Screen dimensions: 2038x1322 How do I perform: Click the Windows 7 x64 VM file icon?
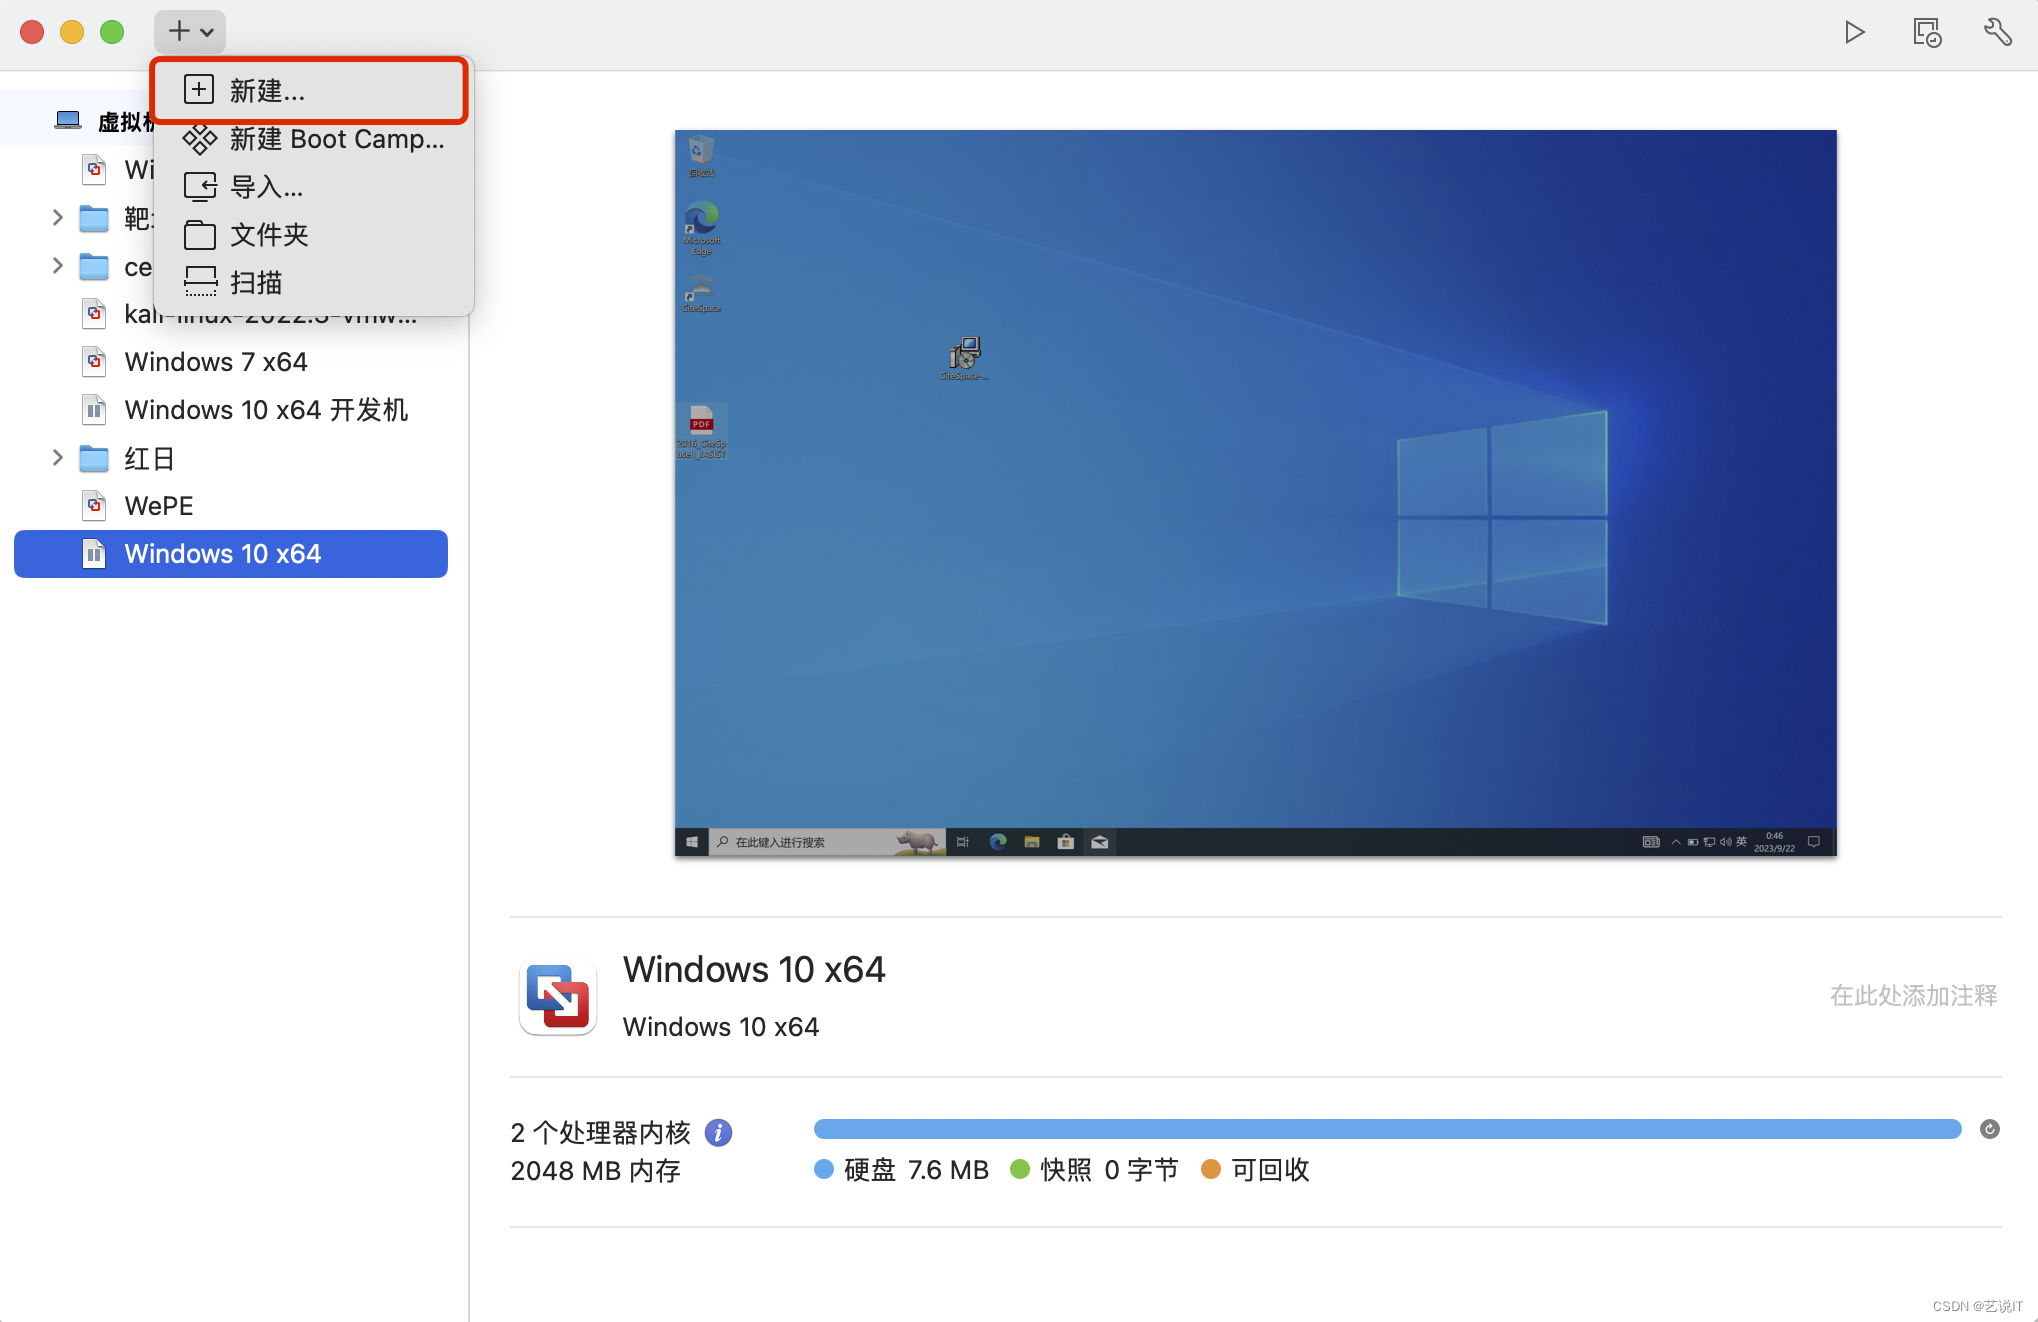tap(94, 361)
